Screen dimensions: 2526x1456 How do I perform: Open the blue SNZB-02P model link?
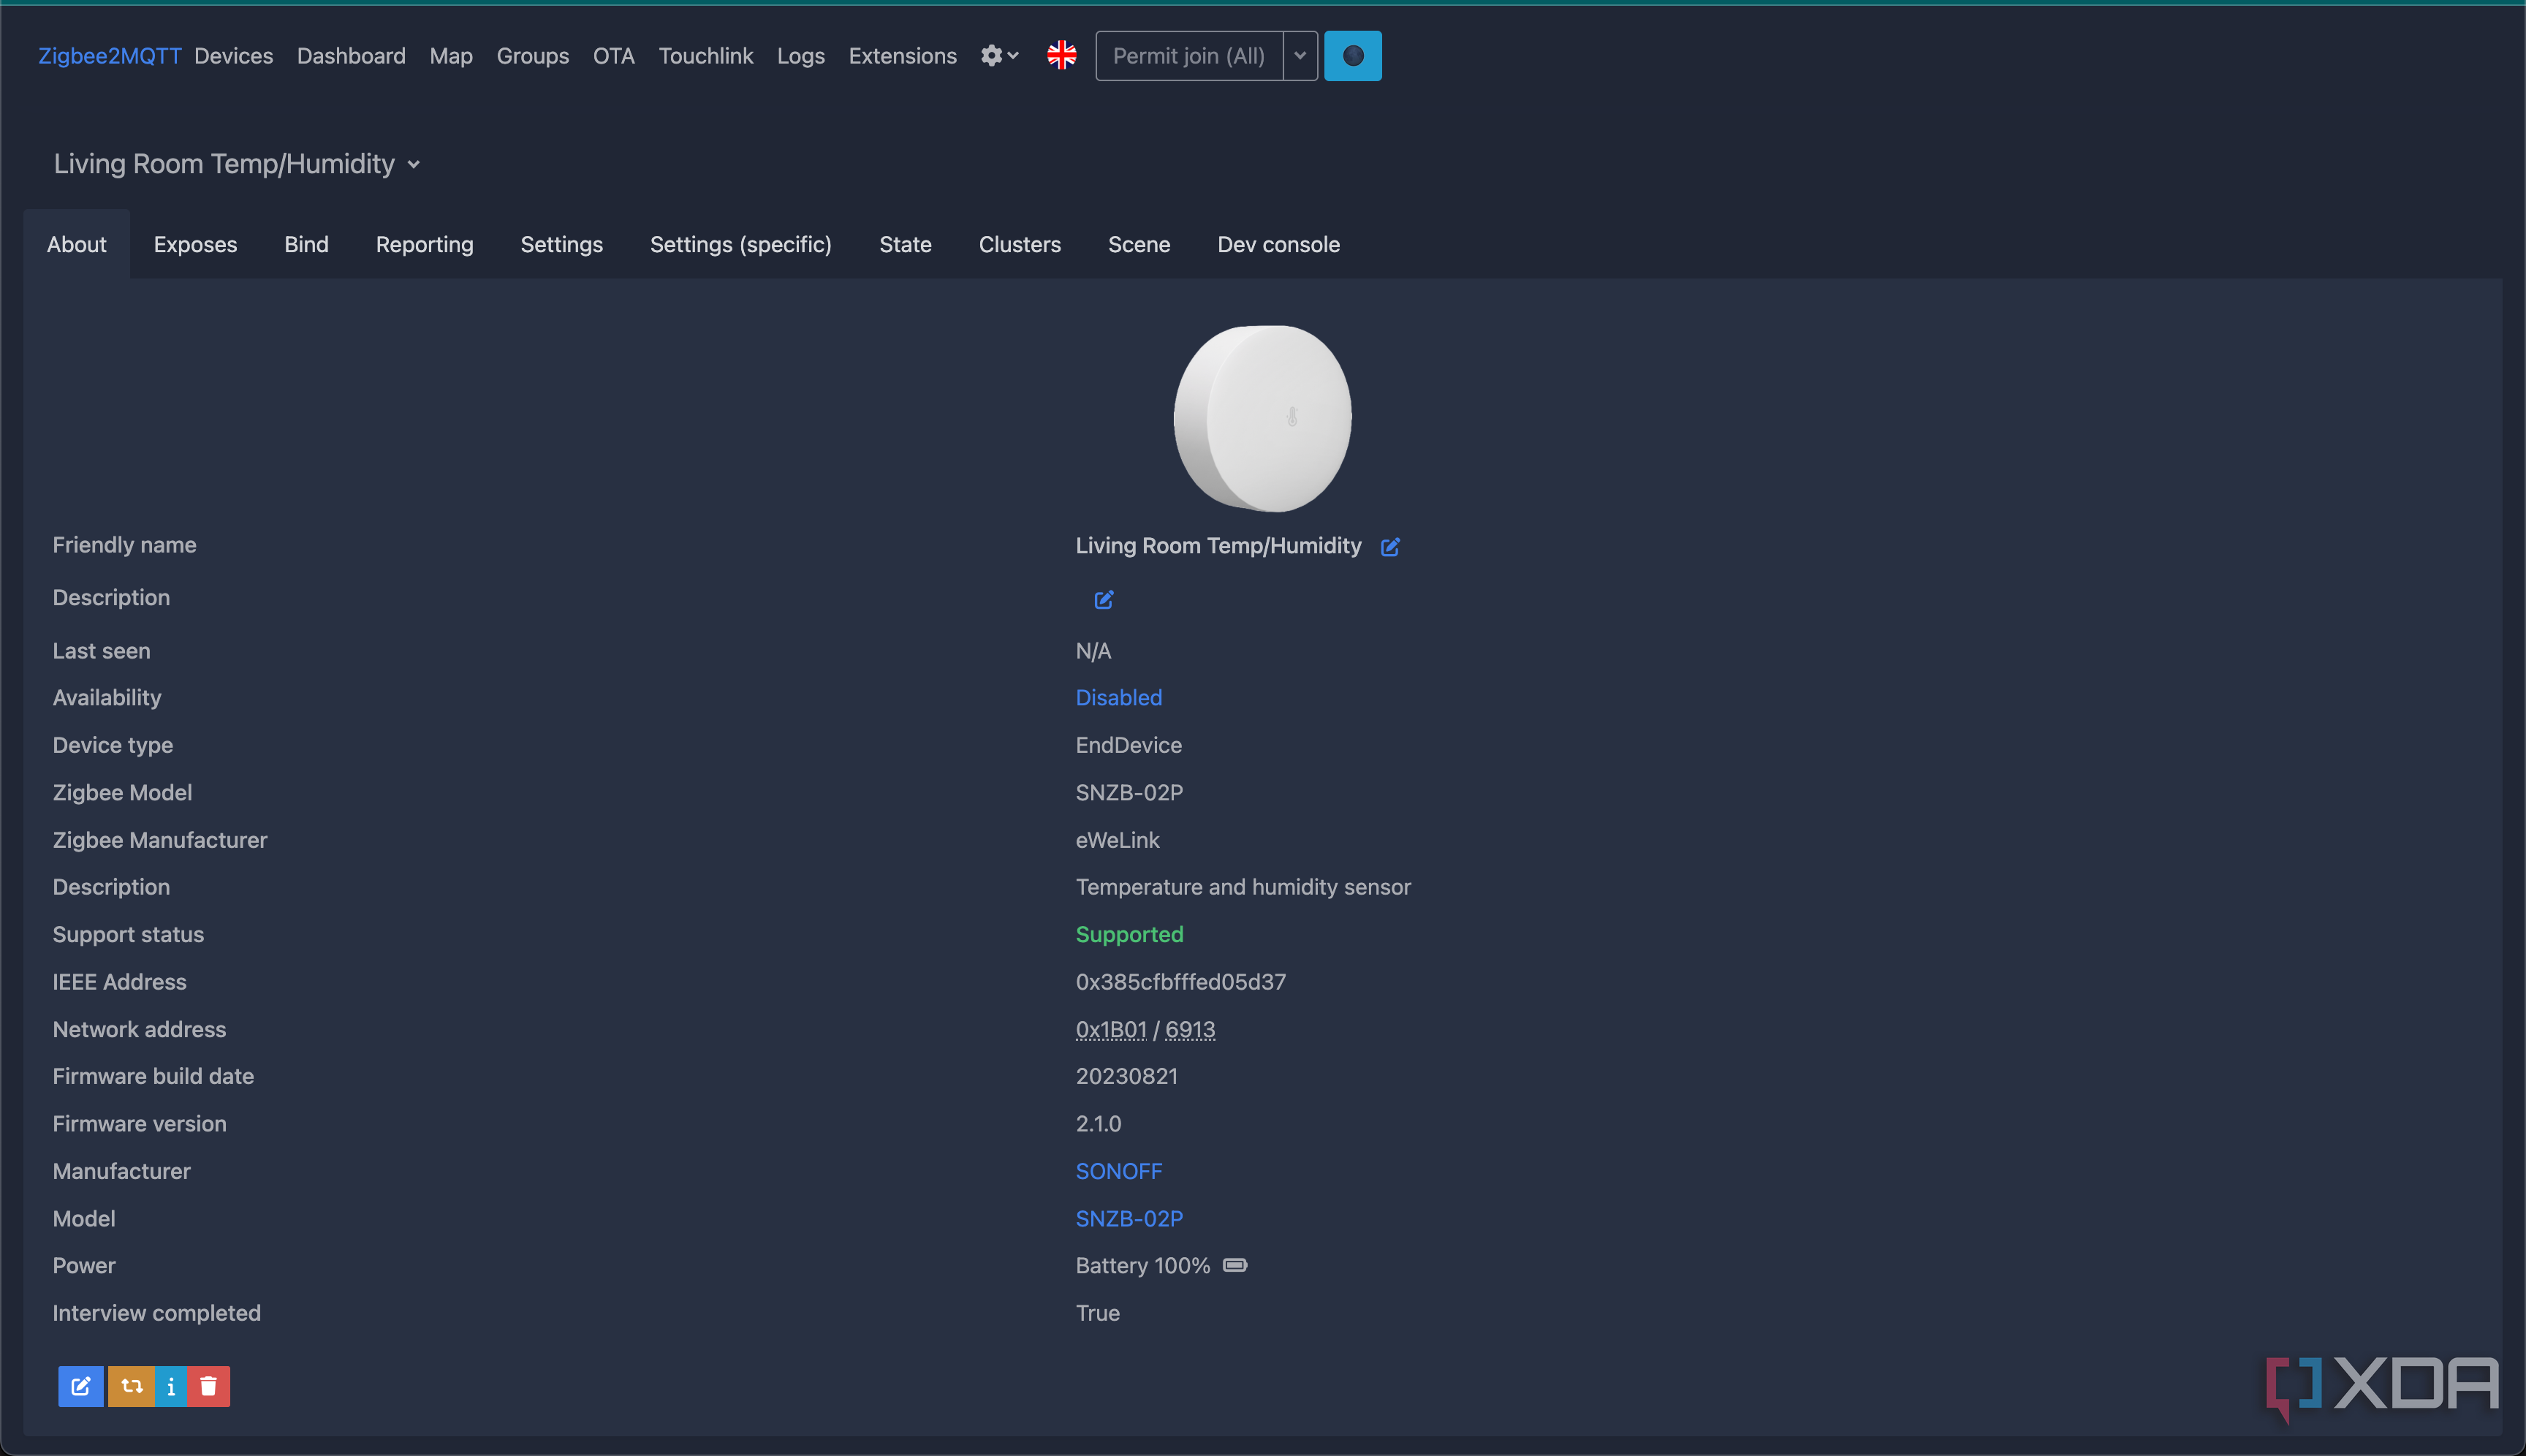[1129, 1219]
